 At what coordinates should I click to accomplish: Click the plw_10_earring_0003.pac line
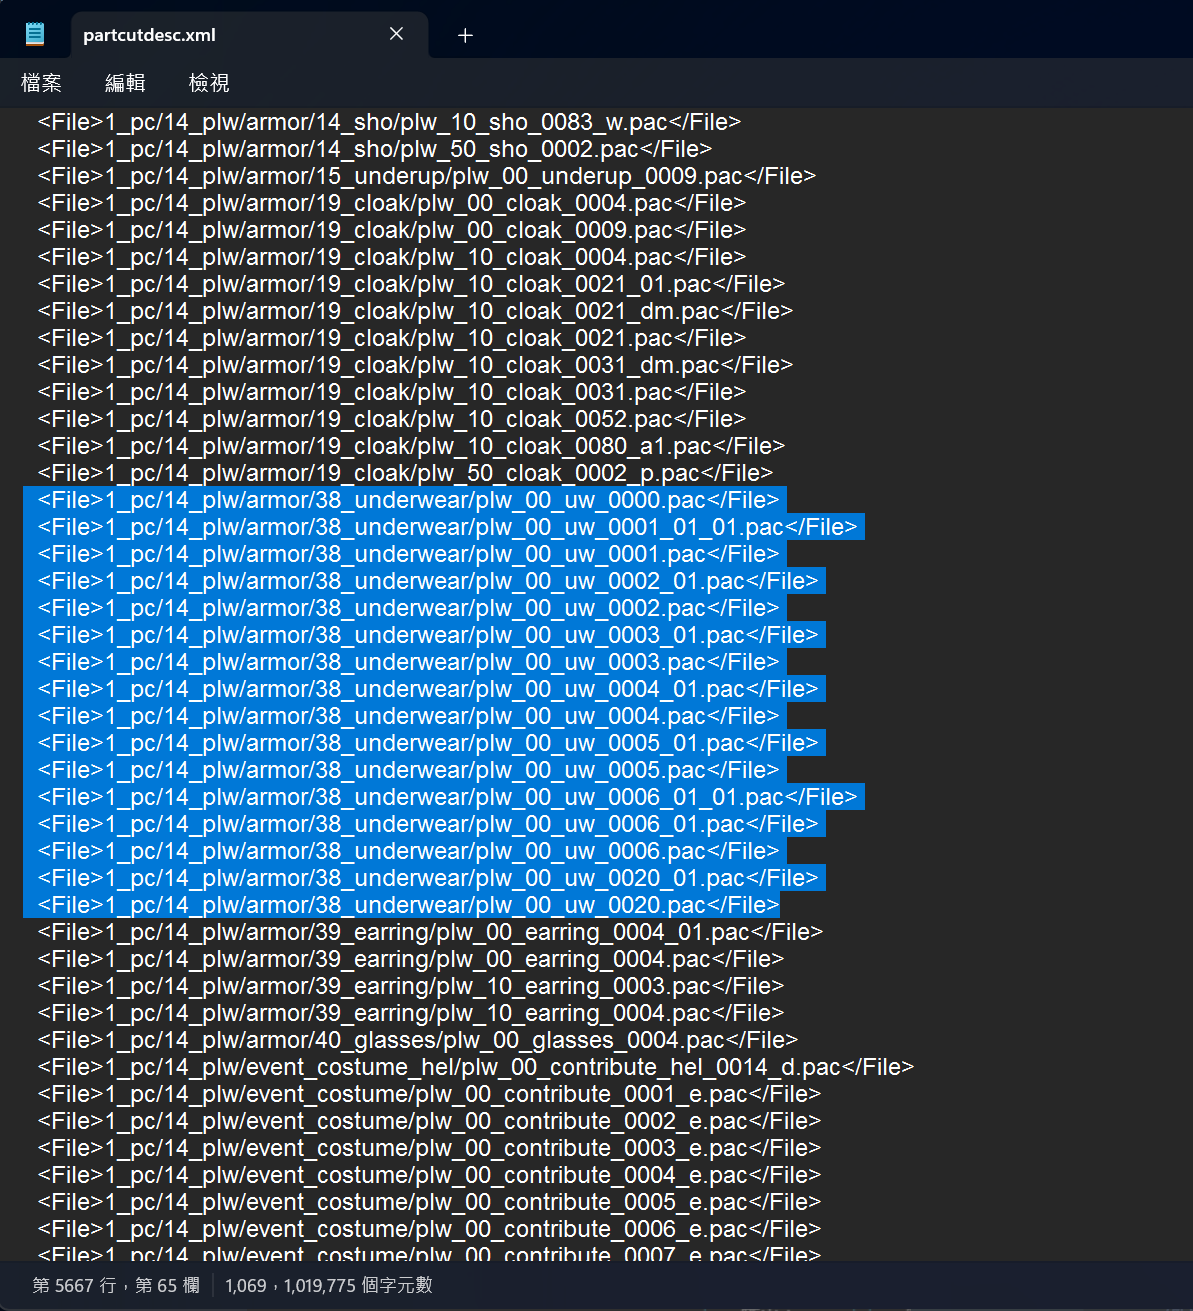[x=411, y=986]
